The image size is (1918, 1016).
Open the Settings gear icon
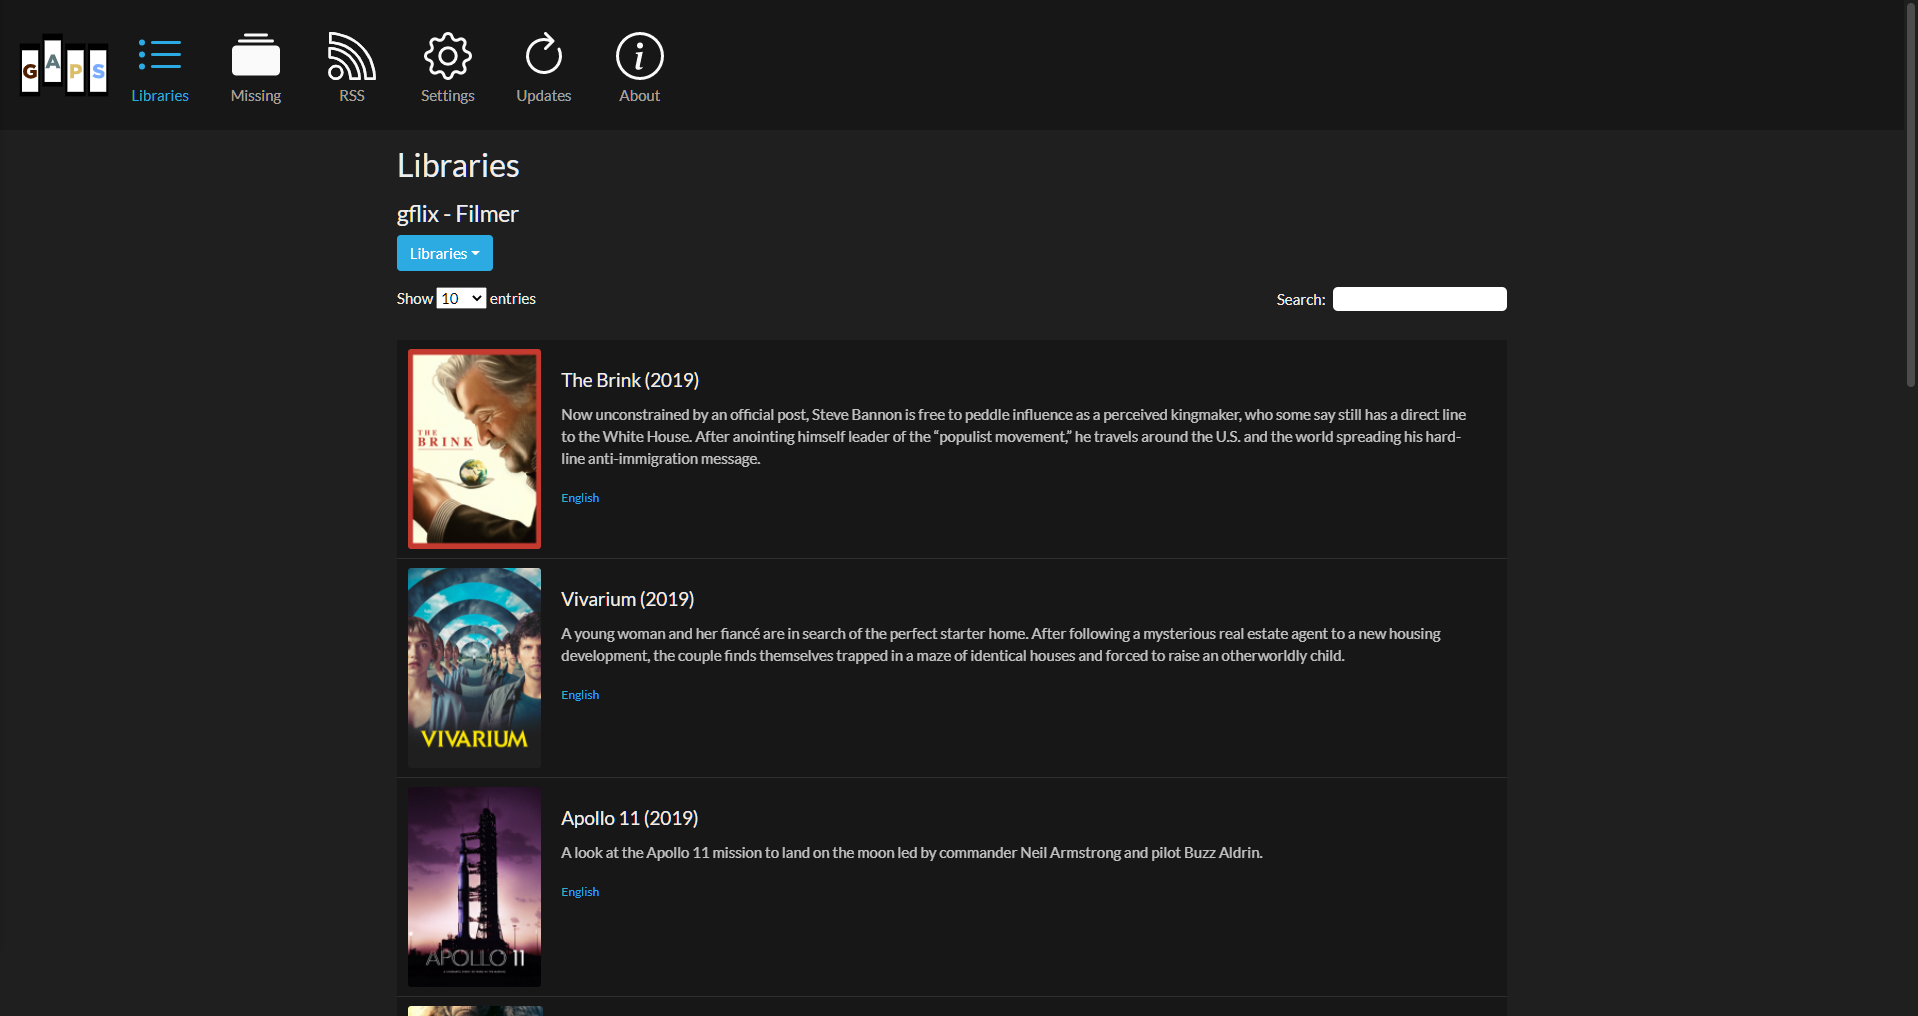[x=447, y=56]
